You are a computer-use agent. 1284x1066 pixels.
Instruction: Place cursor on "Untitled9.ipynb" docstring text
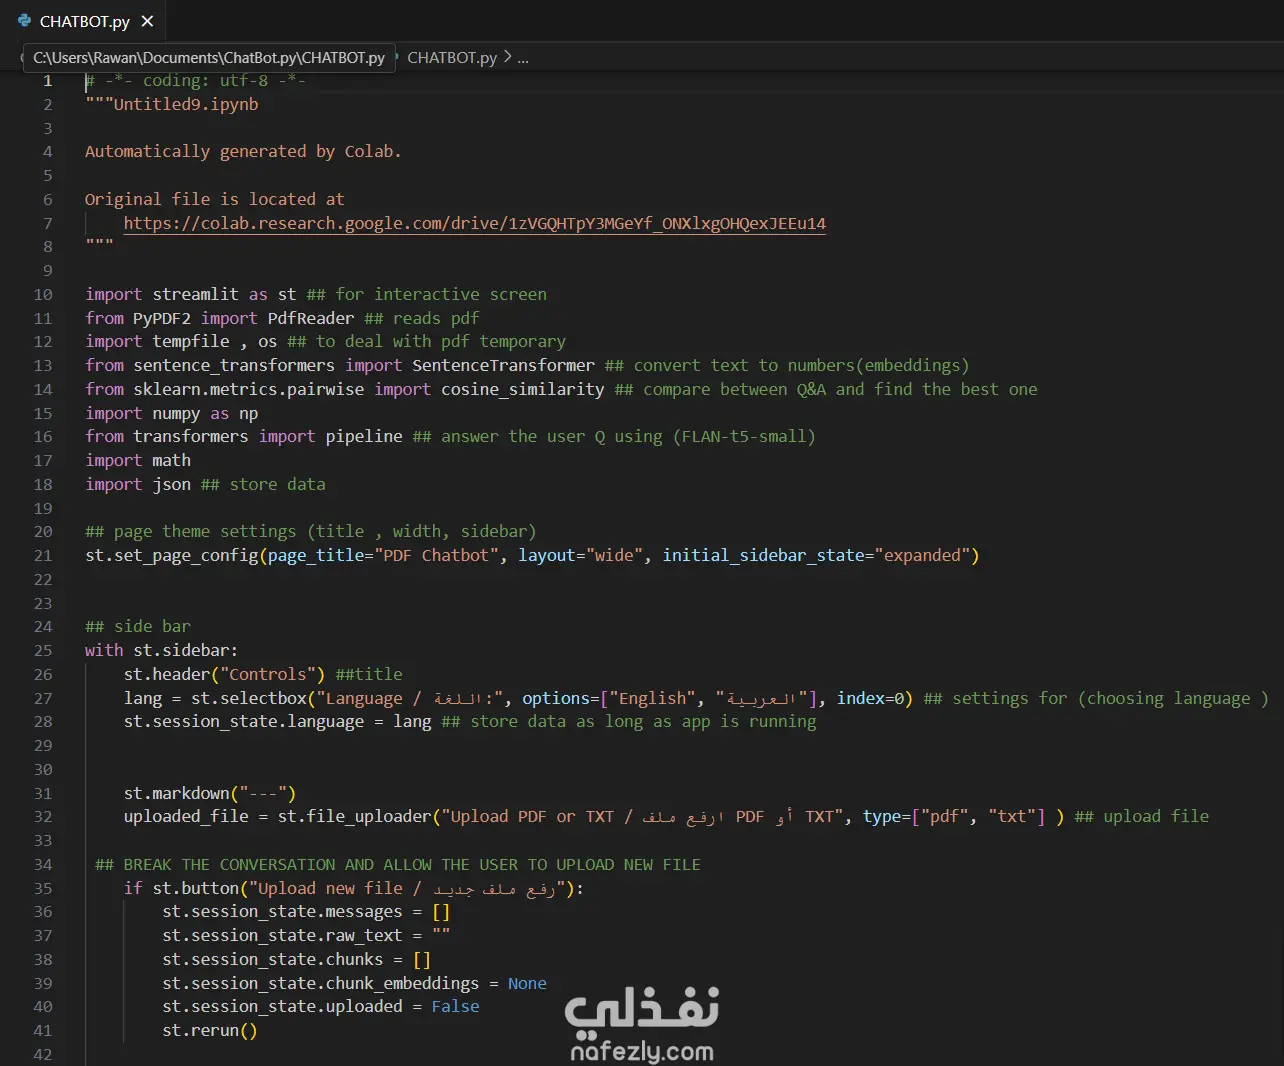pyautogui.click(x=186, y=105)
